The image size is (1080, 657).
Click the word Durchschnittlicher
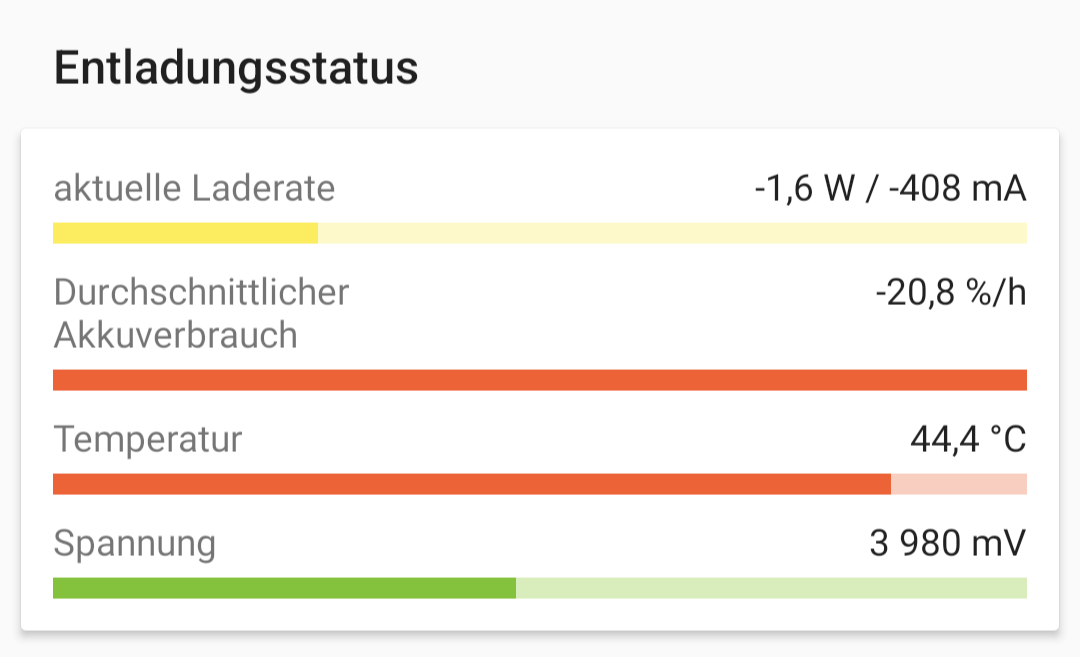201,292
